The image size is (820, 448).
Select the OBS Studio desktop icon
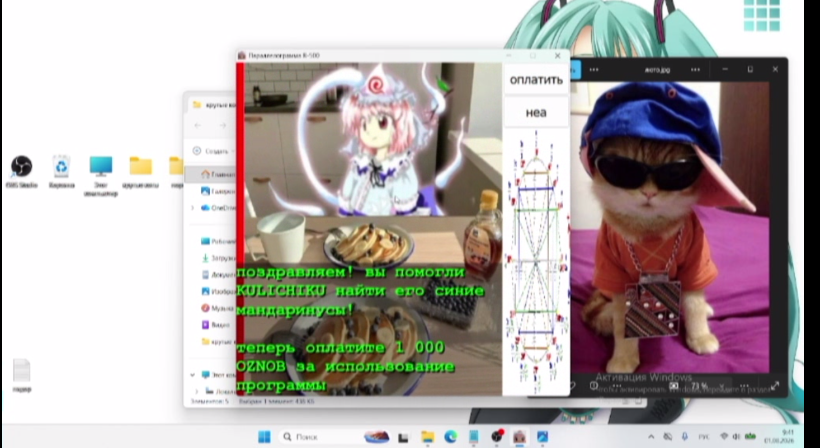pos(21,173)
